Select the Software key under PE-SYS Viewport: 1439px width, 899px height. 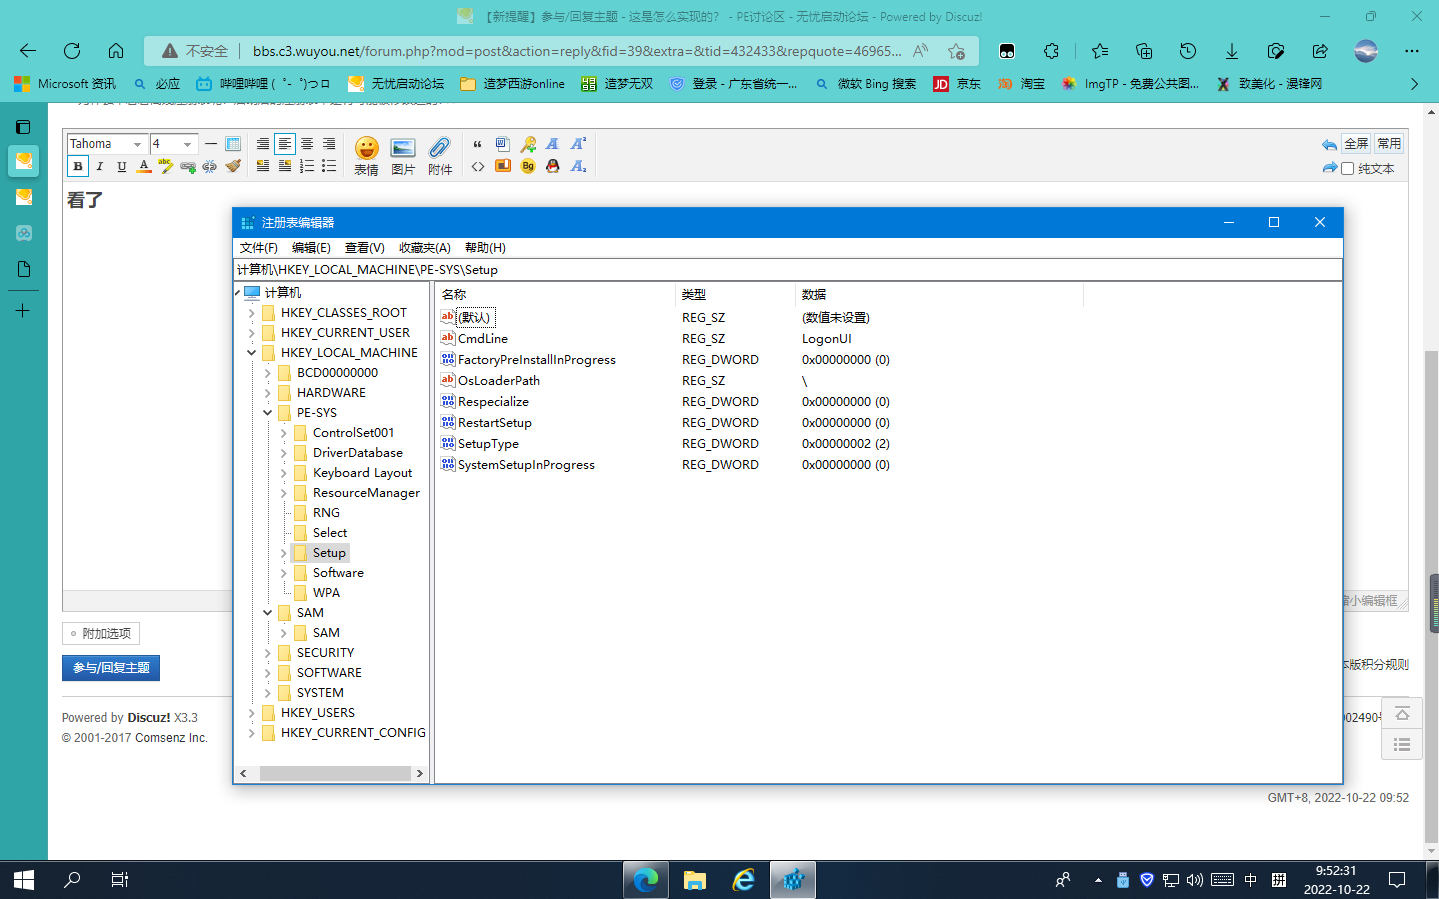pyautogui.click(x=338, y=573)
